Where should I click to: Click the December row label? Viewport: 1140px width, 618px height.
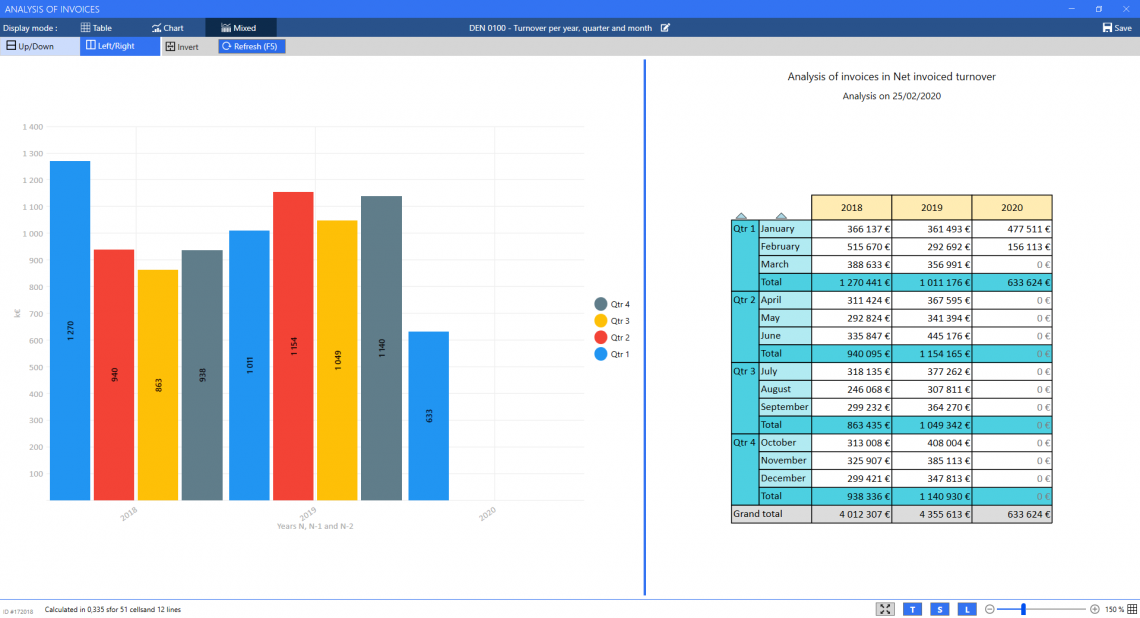[784, 478]
